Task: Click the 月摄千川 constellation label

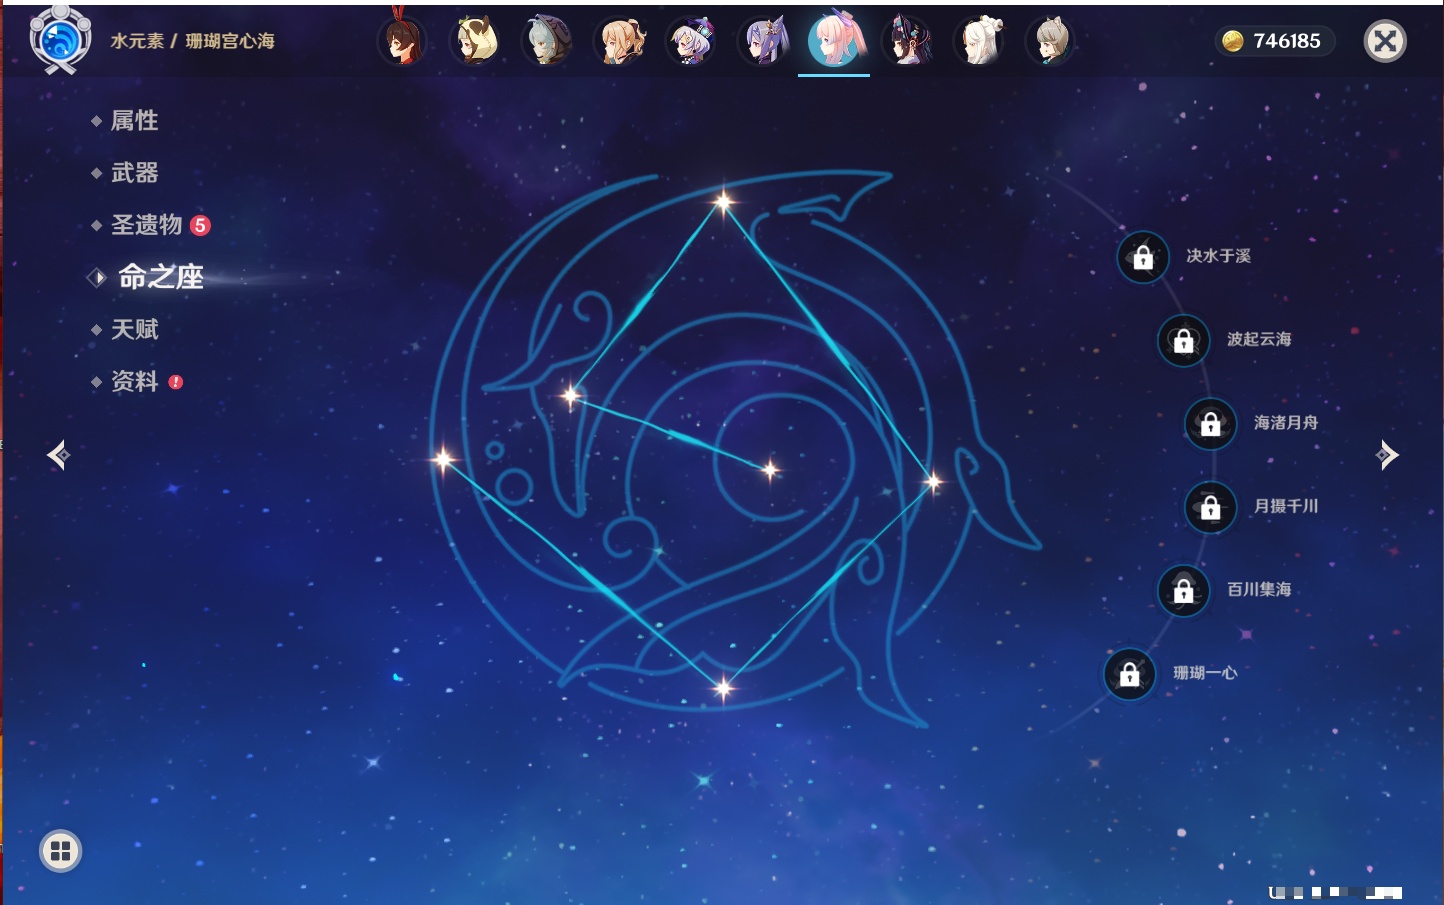Action: [x=1286, y=506]
